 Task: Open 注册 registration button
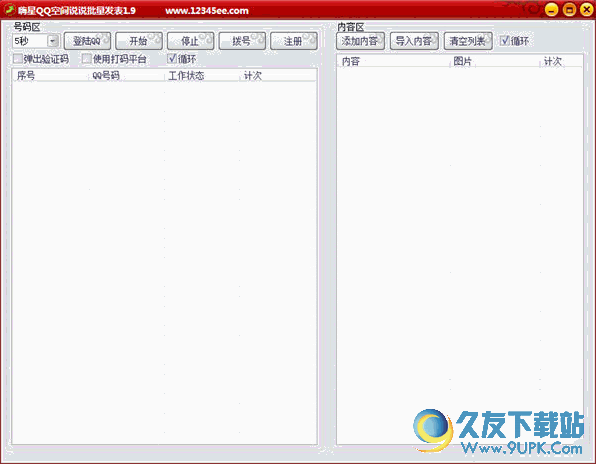(x=293, y=41)
